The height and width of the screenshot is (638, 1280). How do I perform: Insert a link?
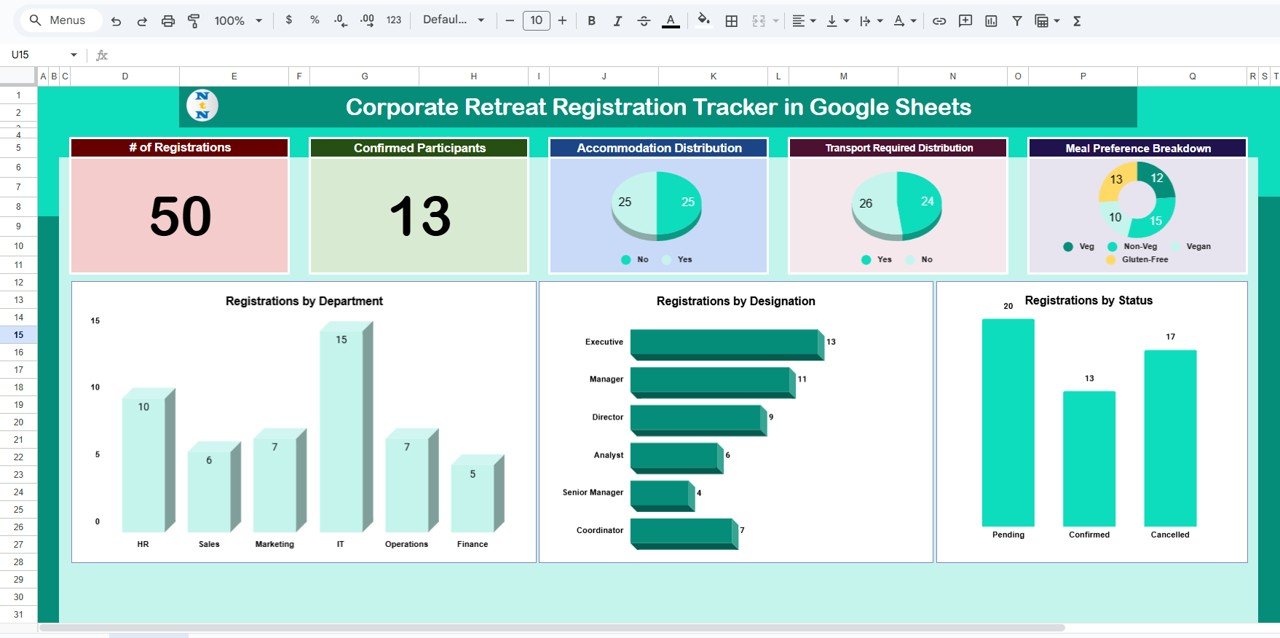tap(939, 20)
